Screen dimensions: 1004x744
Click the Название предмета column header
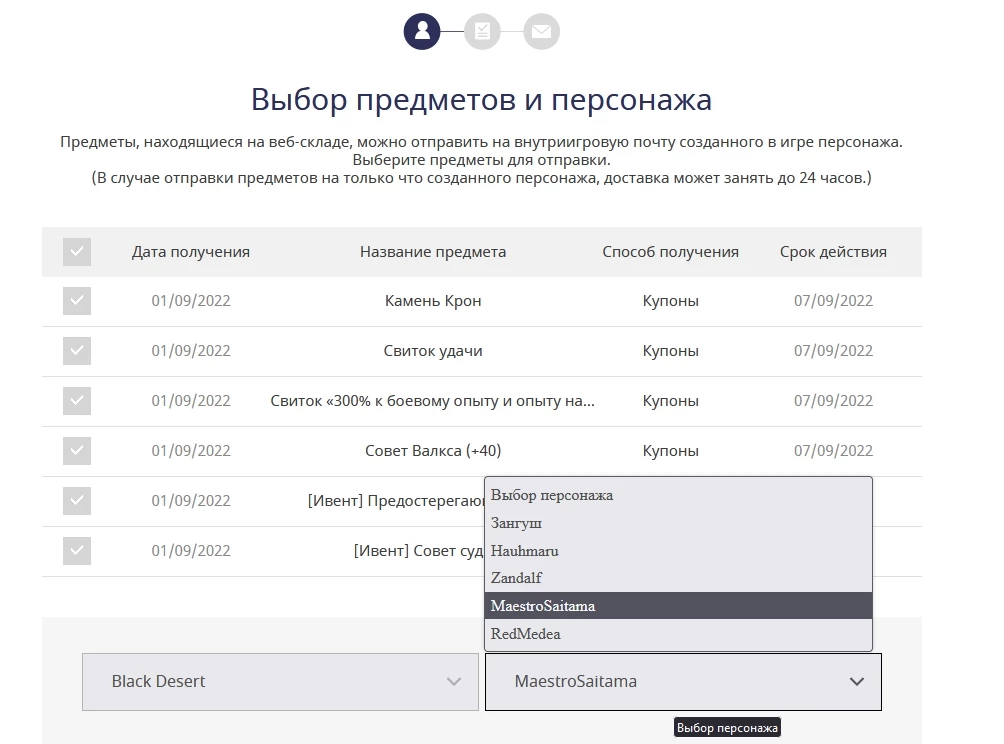coord(433,252)
